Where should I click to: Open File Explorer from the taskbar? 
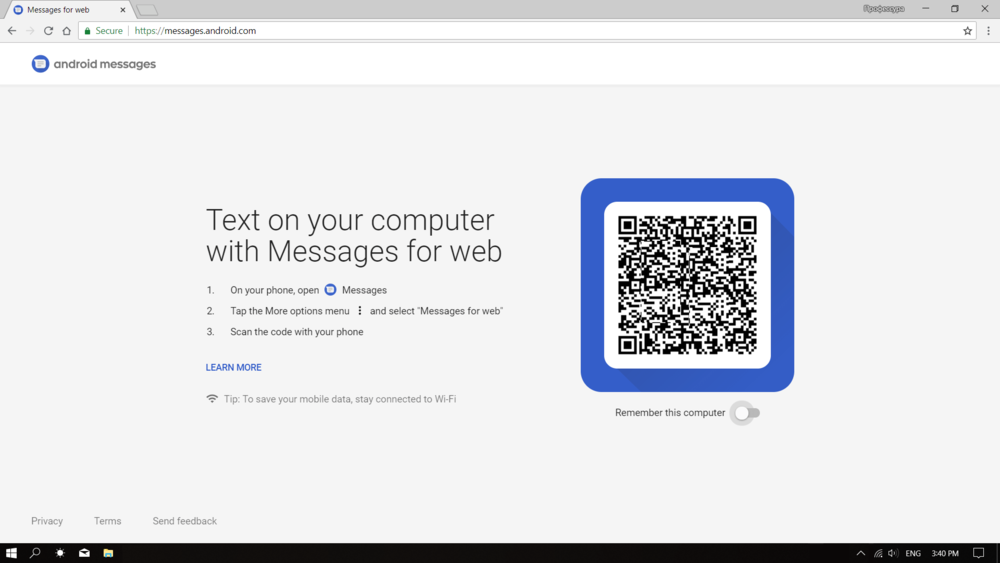pos(108,553)
